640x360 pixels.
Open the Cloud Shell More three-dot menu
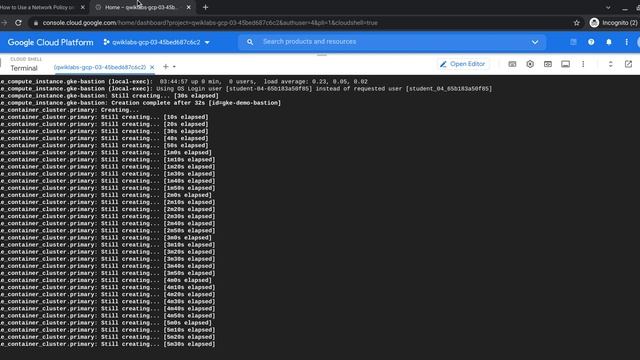(x=583, y=64)
